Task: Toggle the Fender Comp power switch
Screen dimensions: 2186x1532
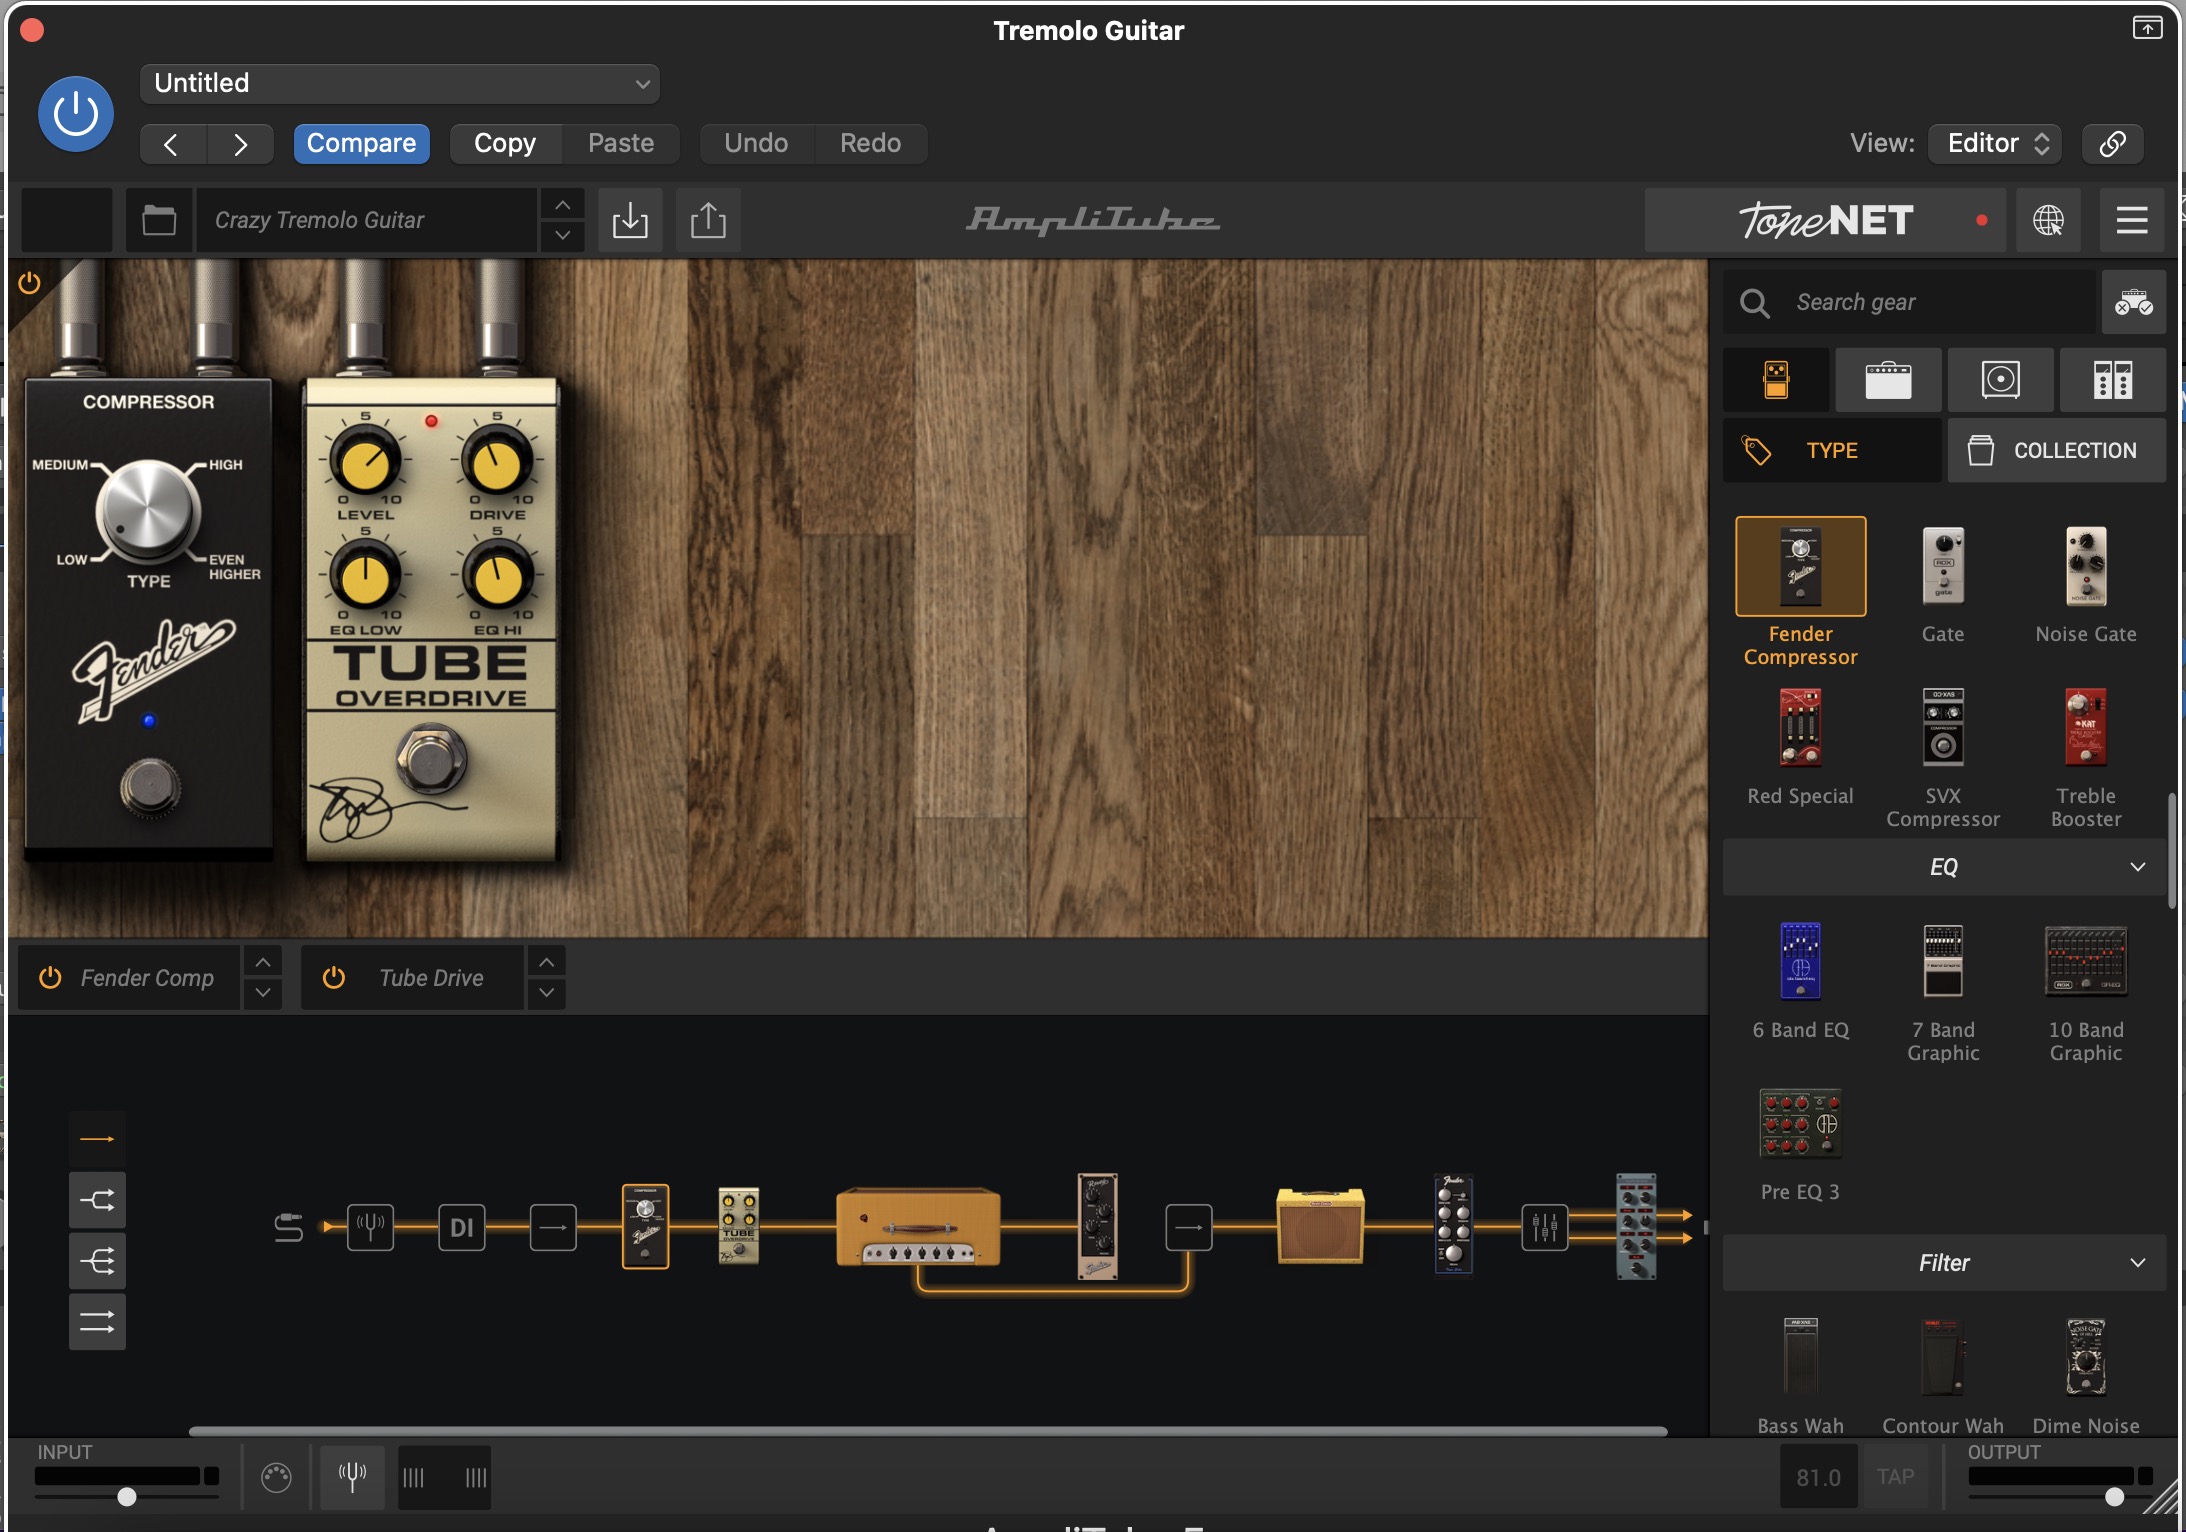Action: [50, 977]
